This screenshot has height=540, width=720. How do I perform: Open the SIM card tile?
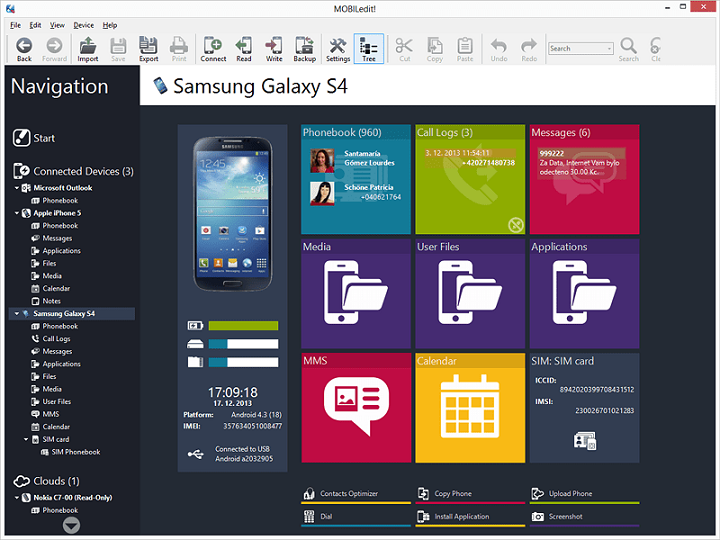pos(585,408)
